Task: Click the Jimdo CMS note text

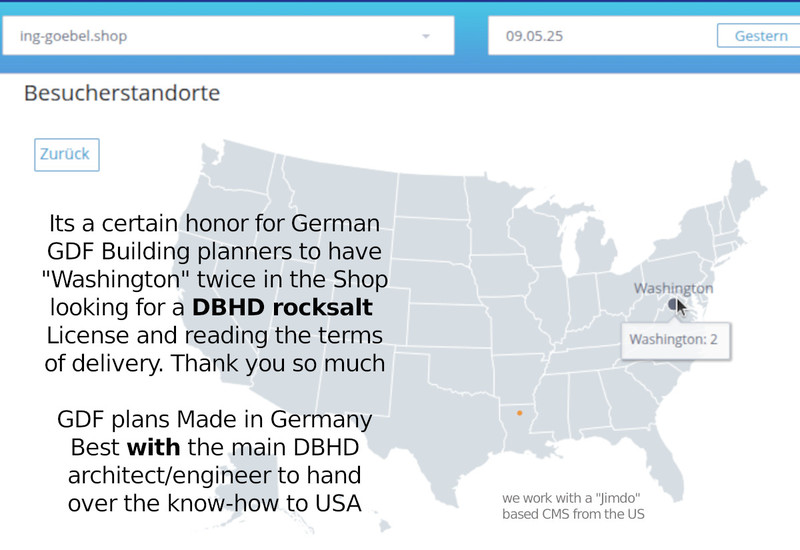Action: (574, 506)
